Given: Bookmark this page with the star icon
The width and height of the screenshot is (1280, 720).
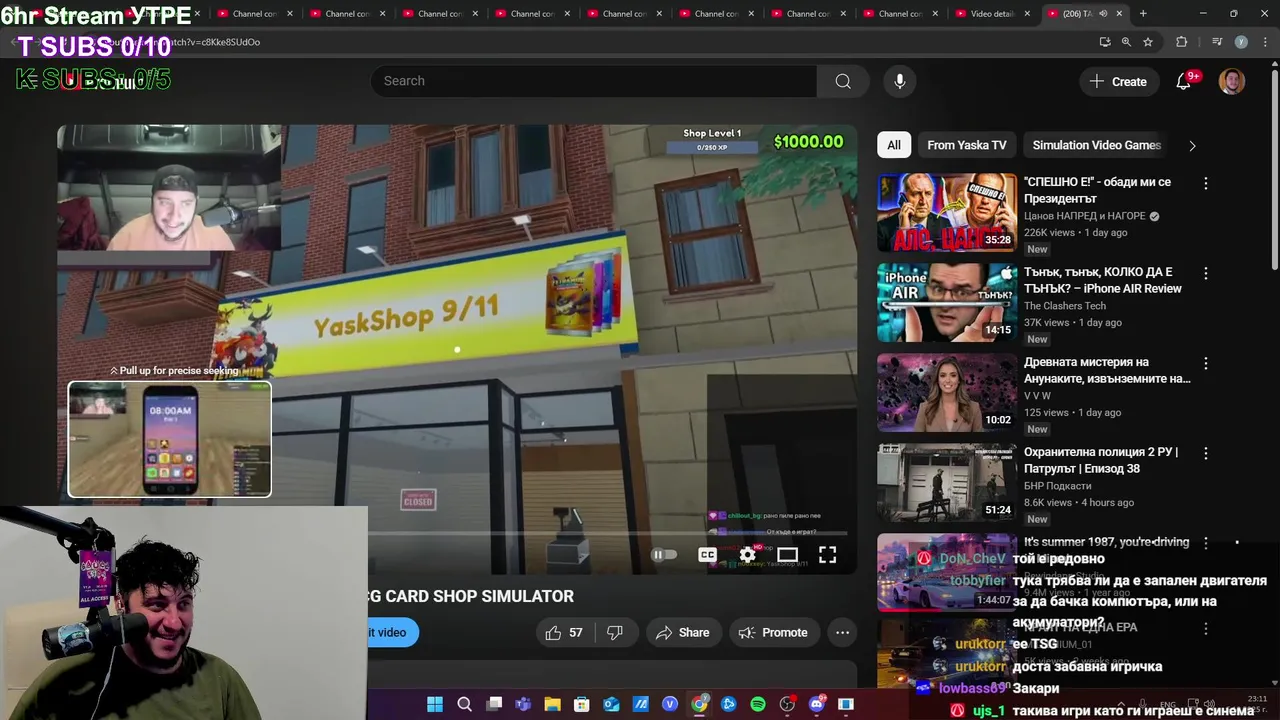Looking at the screenshot, I should point(1148,42).
